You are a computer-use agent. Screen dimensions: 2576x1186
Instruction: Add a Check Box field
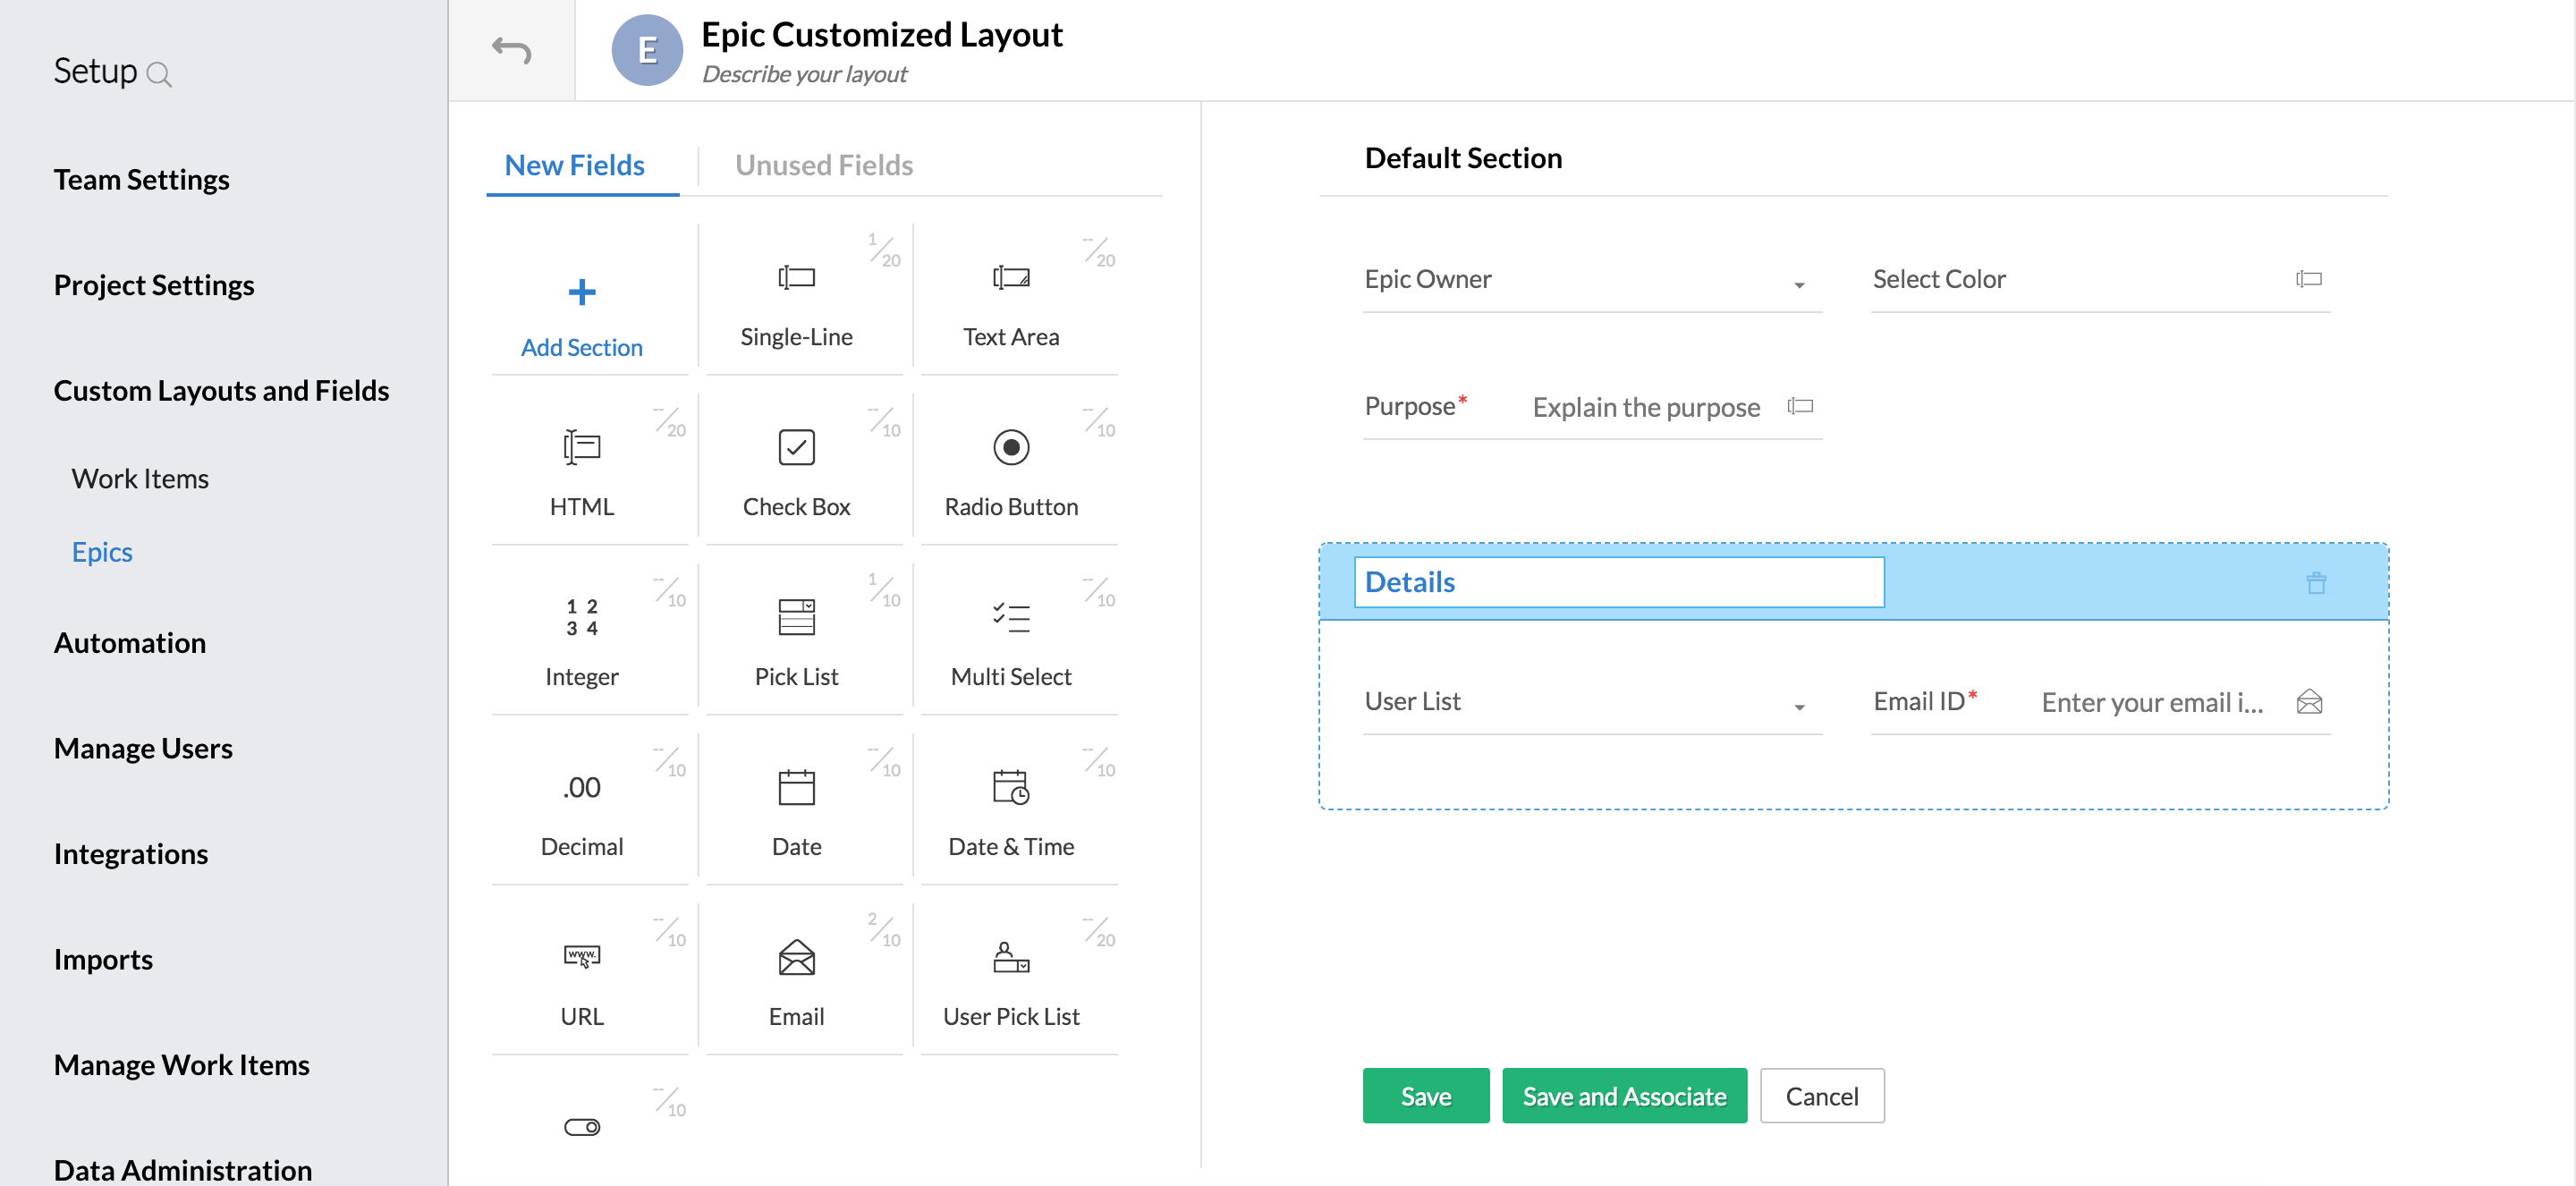coord(795,465)
